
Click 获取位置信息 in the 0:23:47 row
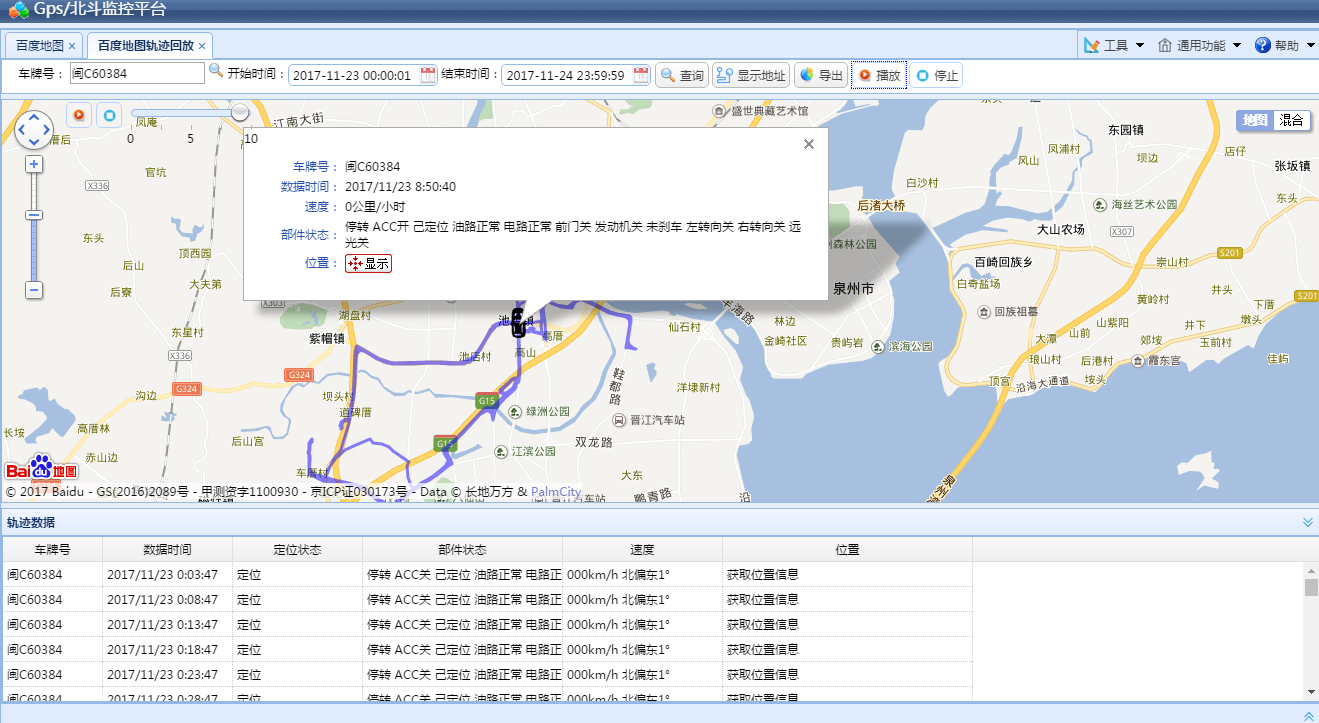pos(763,674)
